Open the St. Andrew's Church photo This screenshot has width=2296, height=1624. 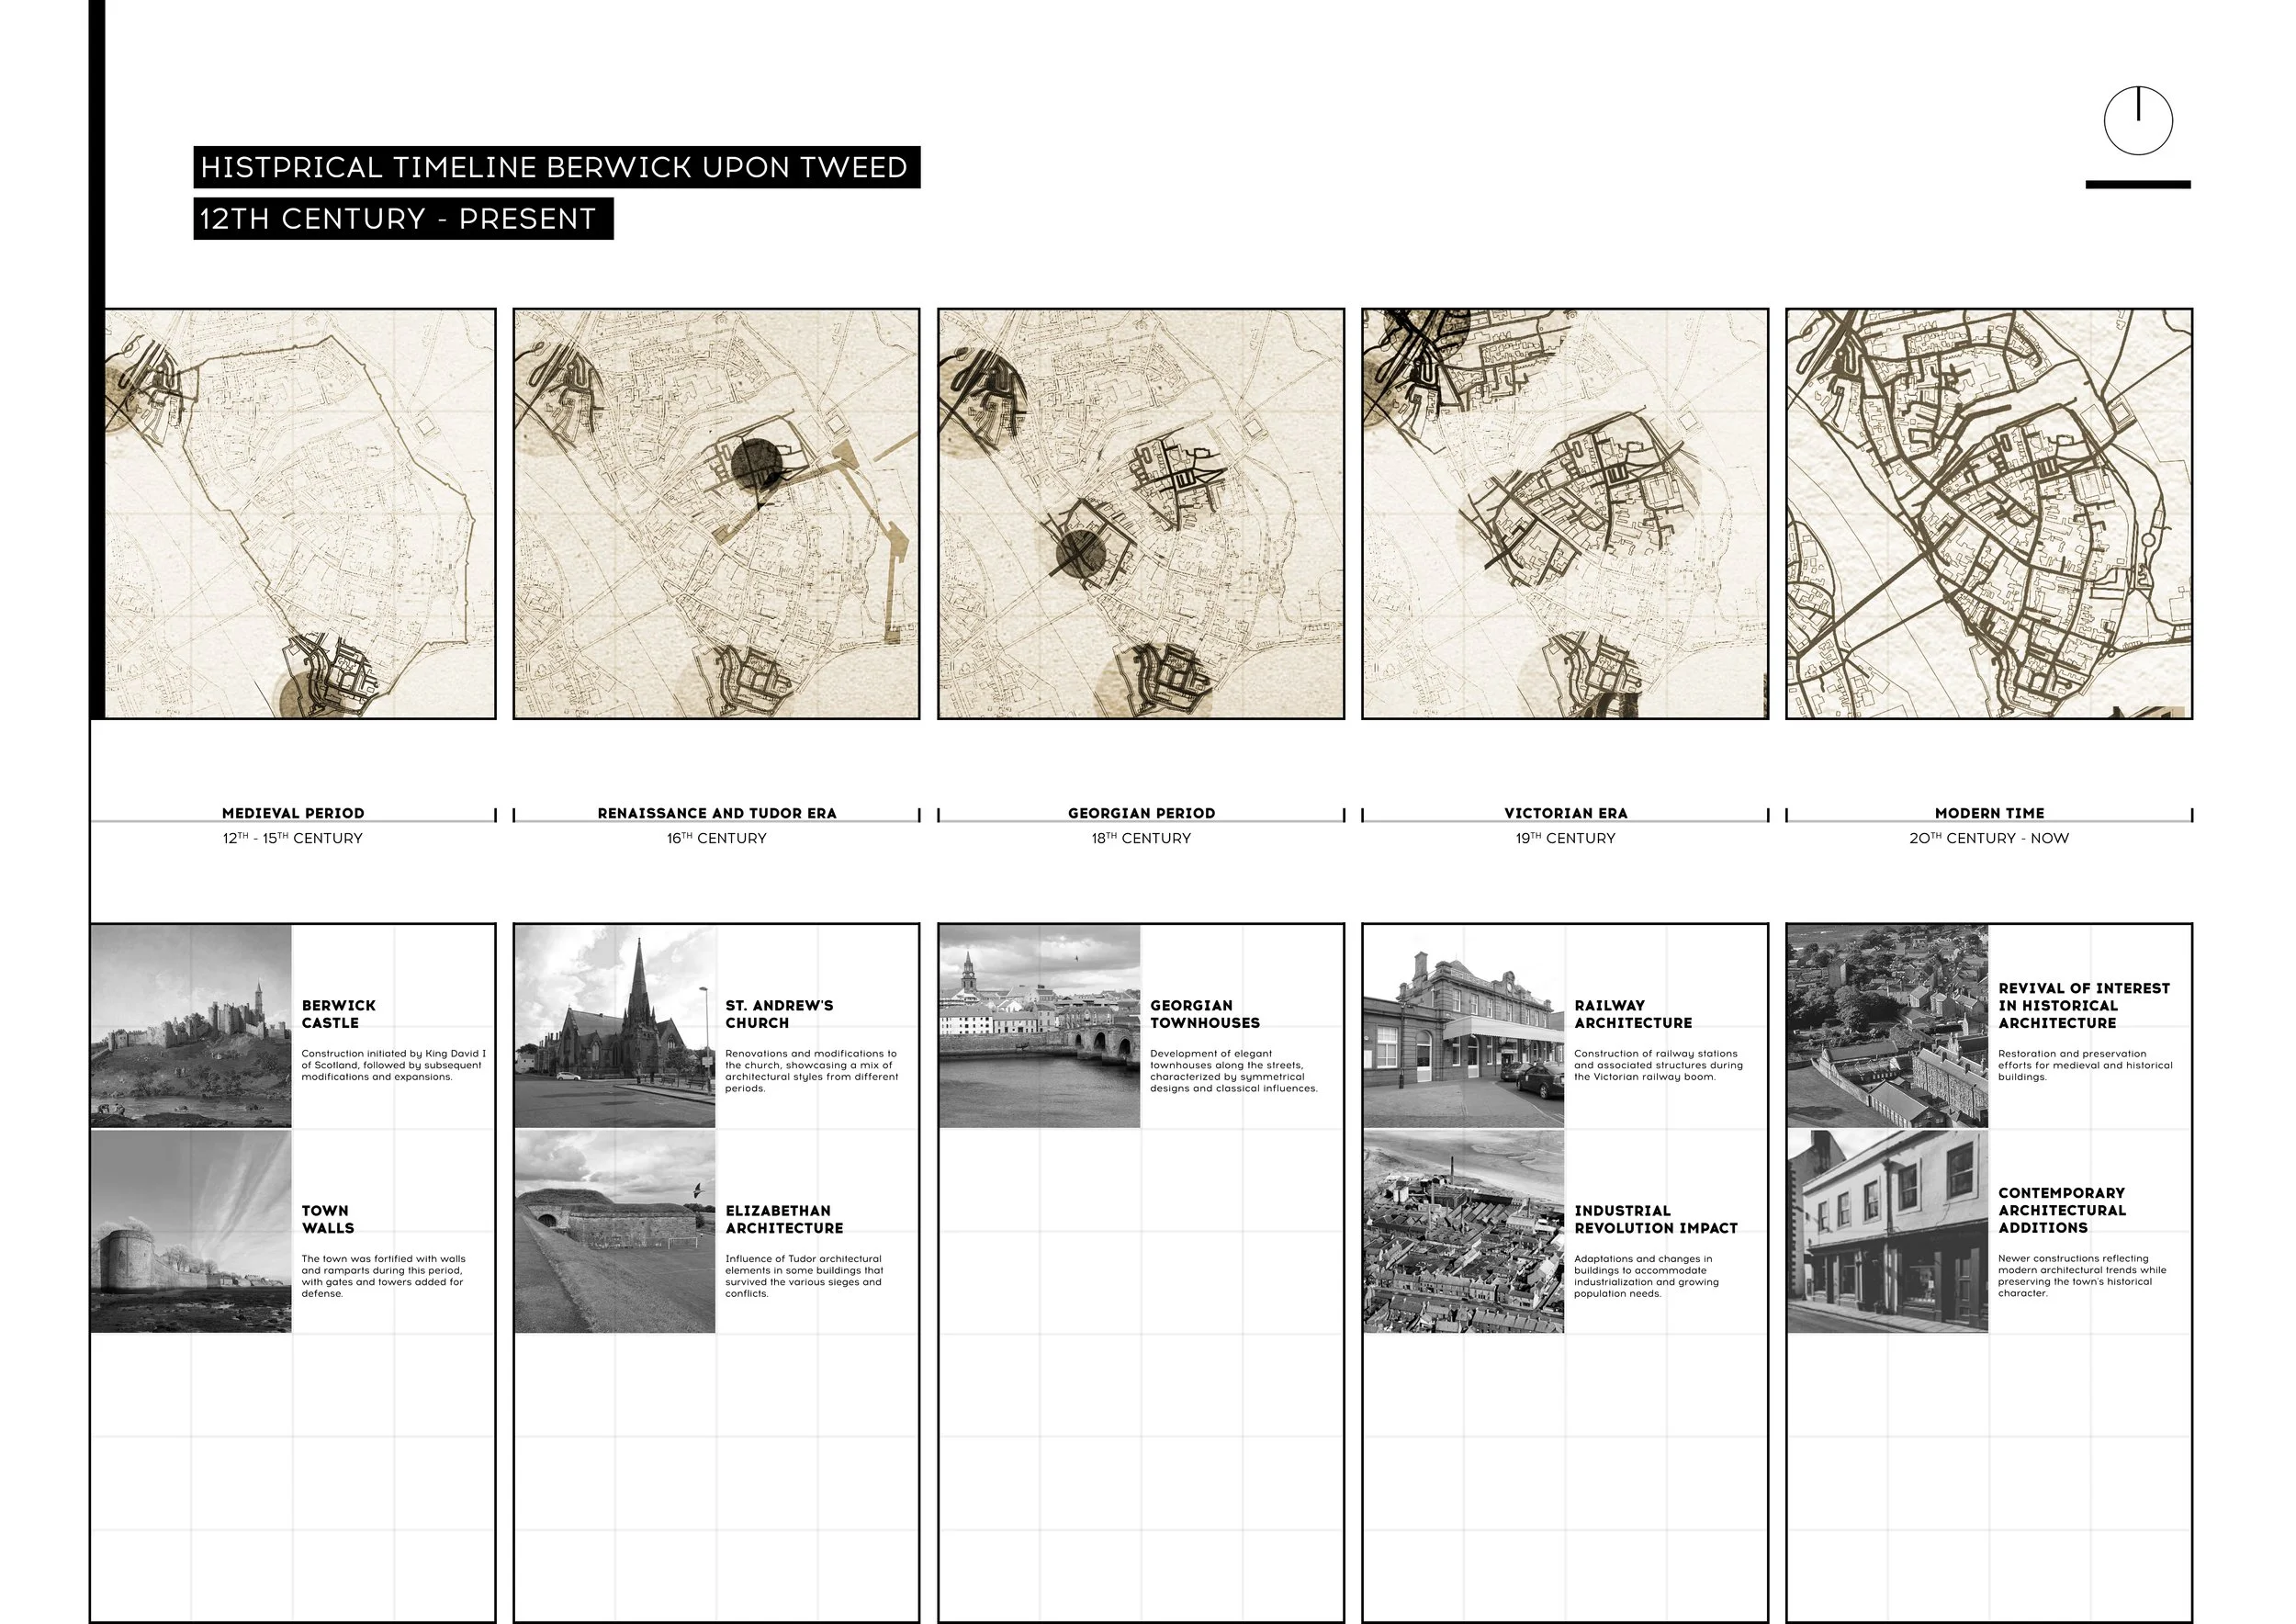pyautogui.click(x=615, y=1026)
